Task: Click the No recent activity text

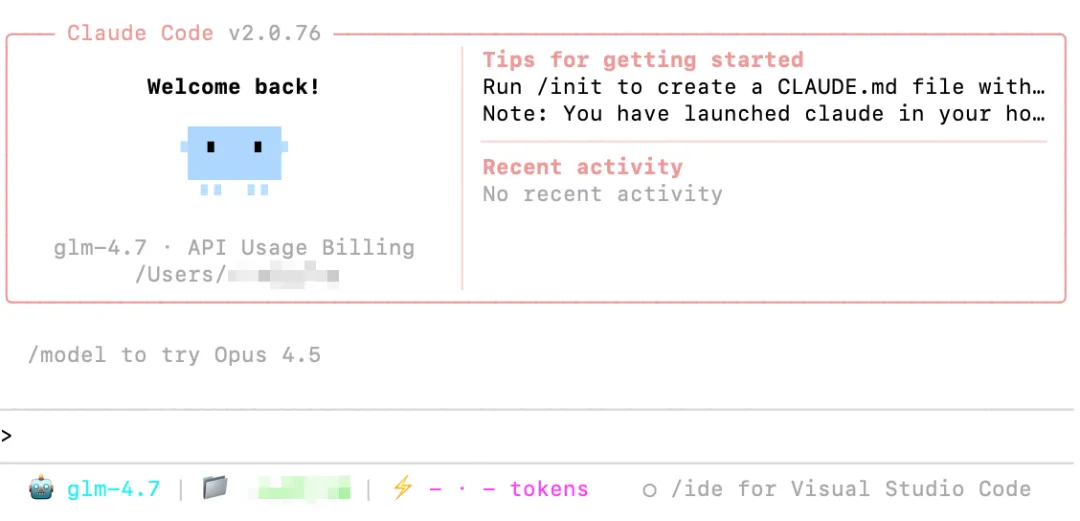Action: coord(602,194)
